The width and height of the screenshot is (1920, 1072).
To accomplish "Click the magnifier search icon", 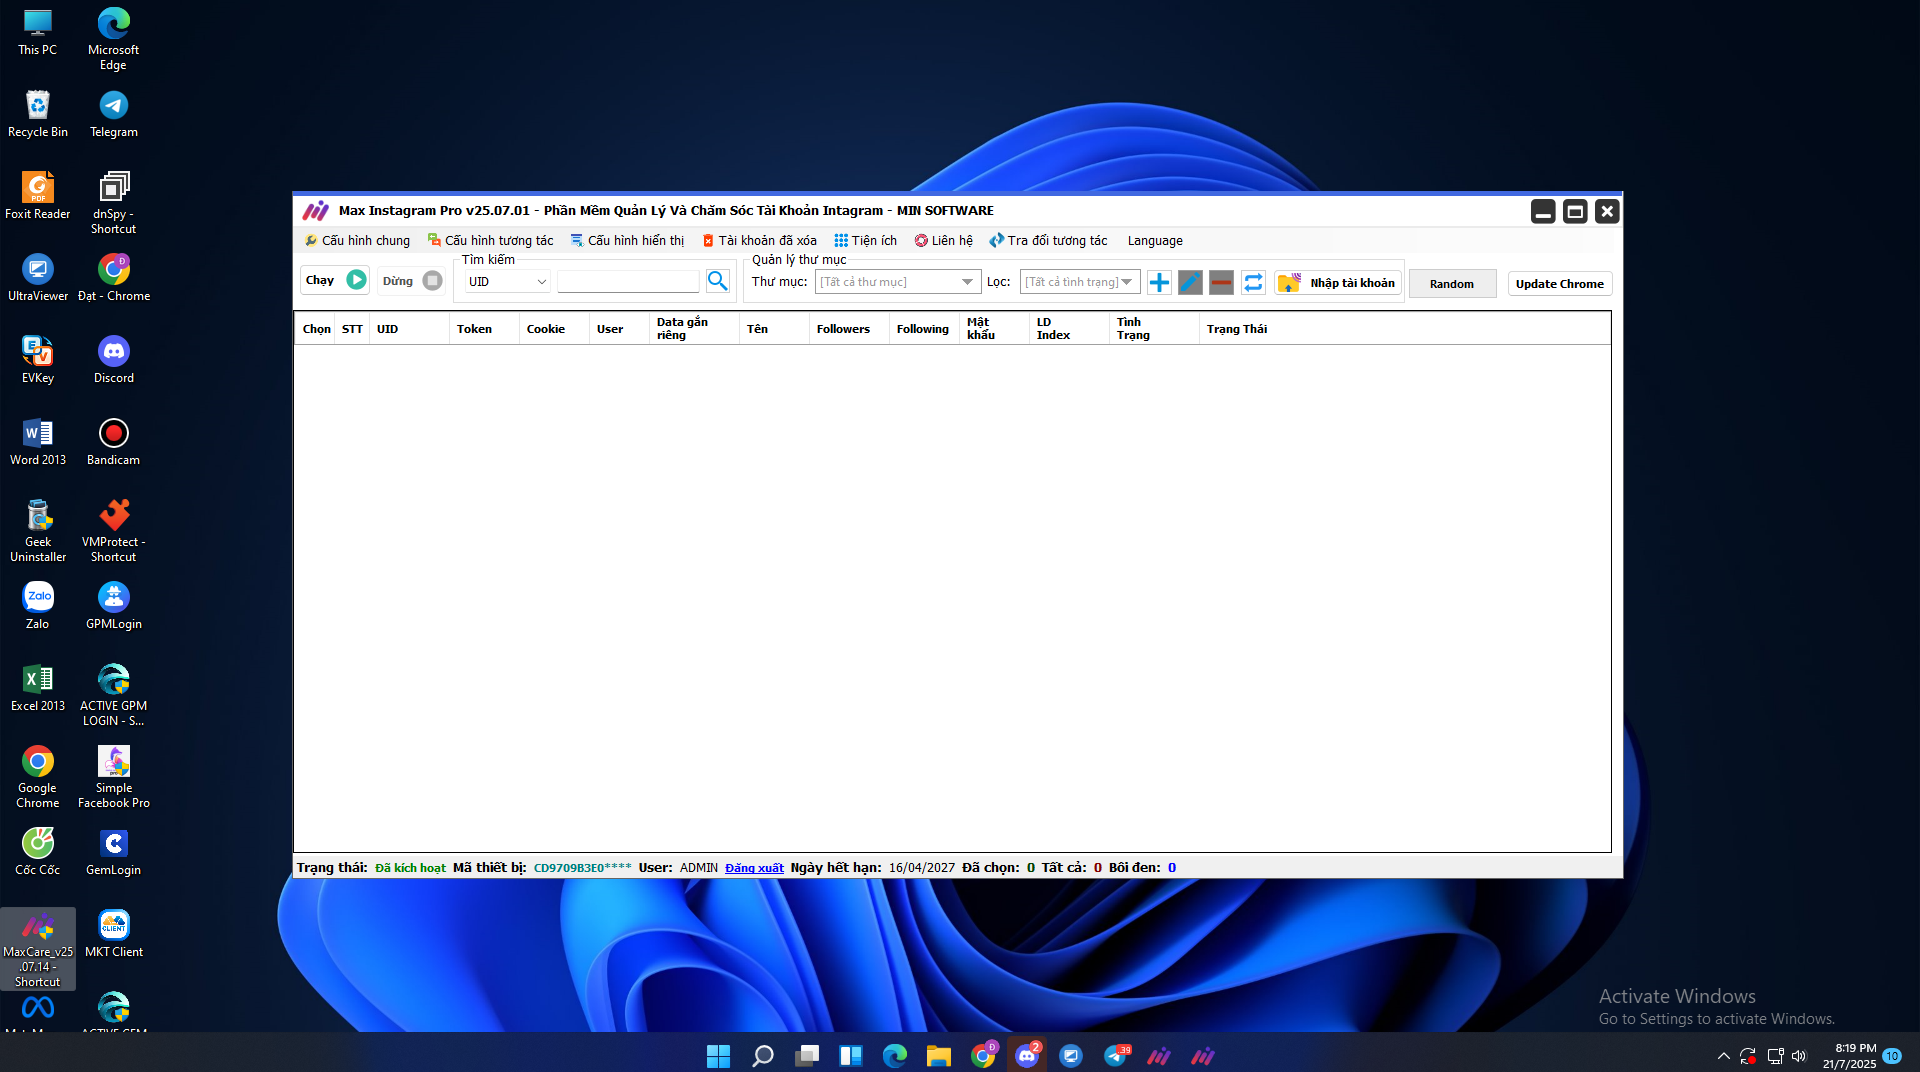I will 717,281.
